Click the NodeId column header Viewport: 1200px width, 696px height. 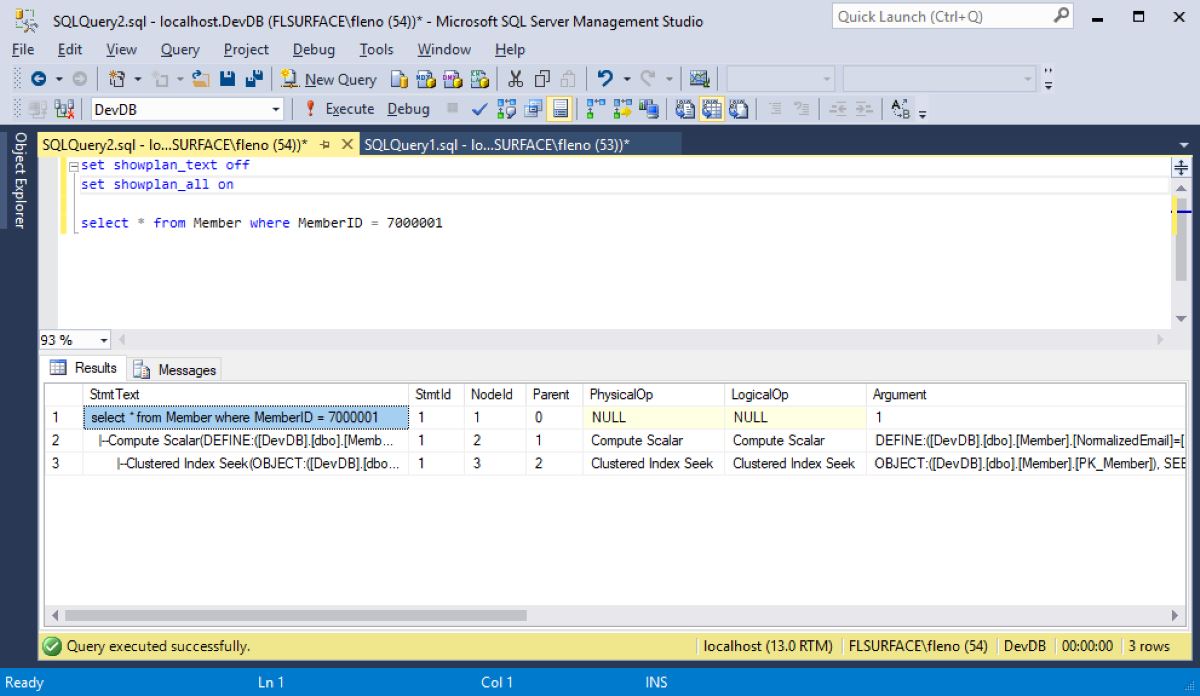click(495, 394)
